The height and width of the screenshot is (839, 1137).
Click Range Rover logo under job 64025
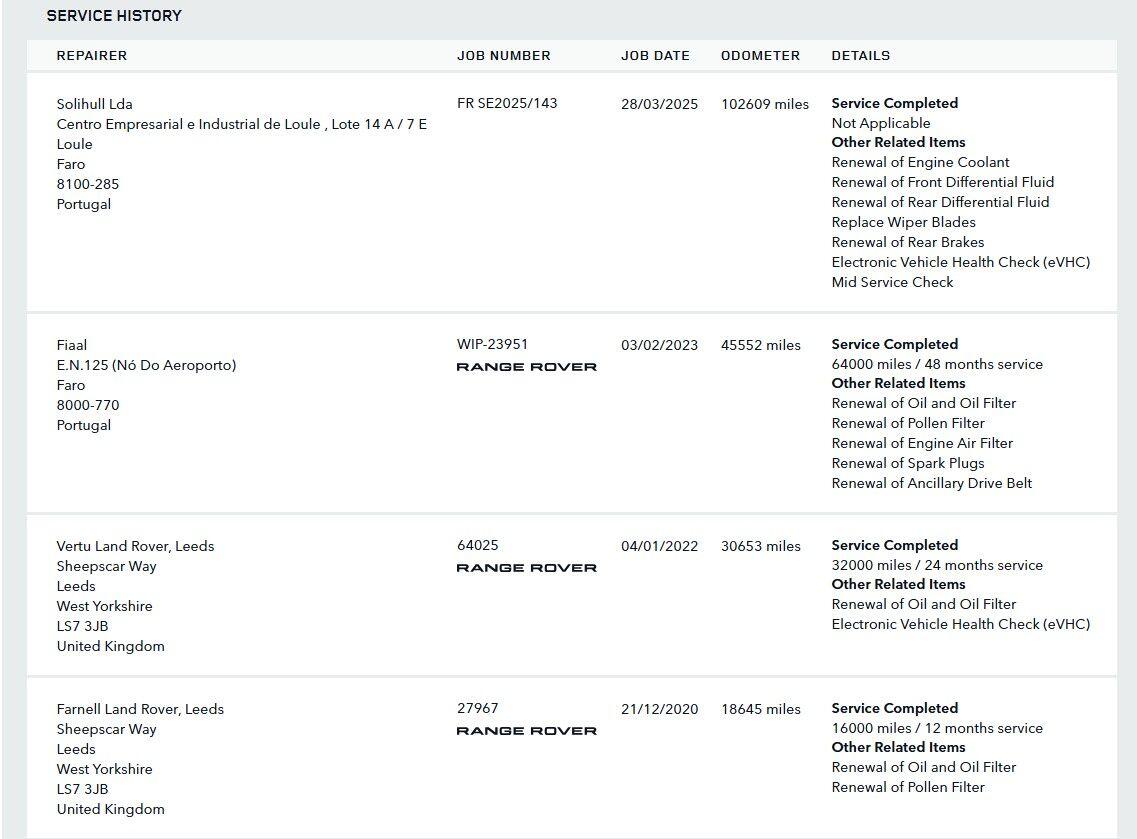pyautogui.click(x=526, y=568)
